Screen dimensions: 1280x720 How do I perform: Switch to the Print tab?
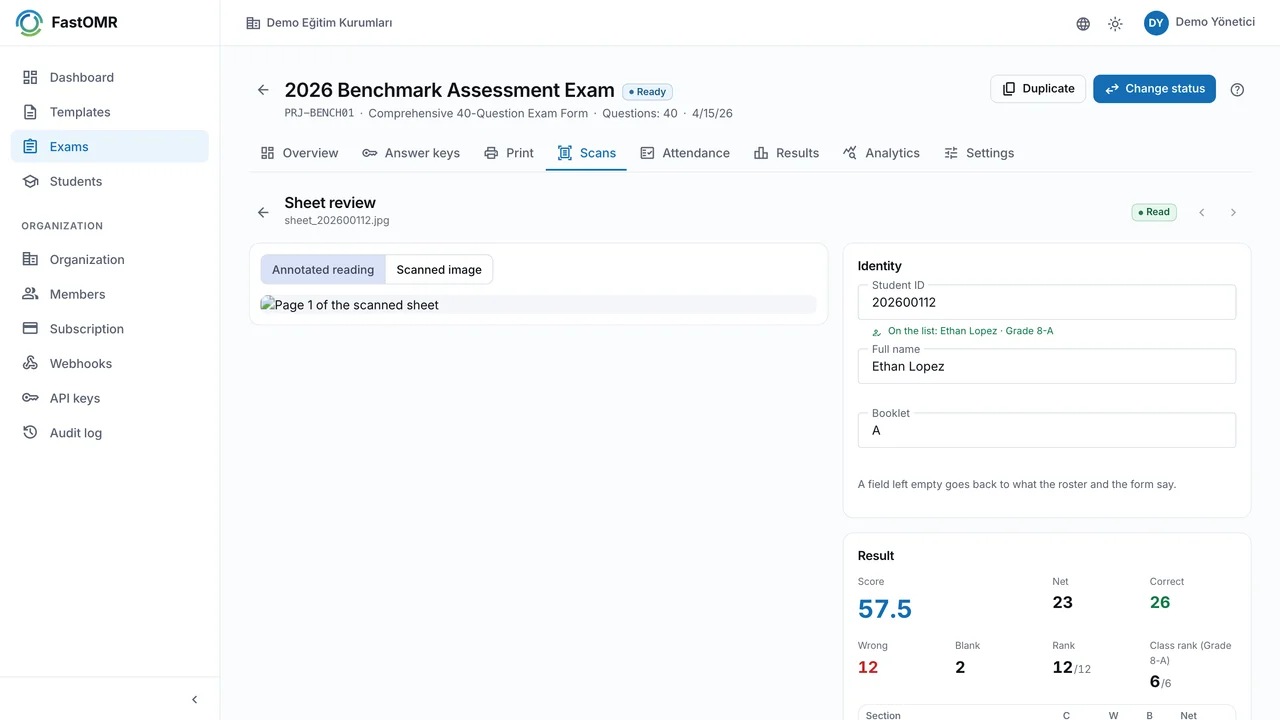[x=508, y=153]
